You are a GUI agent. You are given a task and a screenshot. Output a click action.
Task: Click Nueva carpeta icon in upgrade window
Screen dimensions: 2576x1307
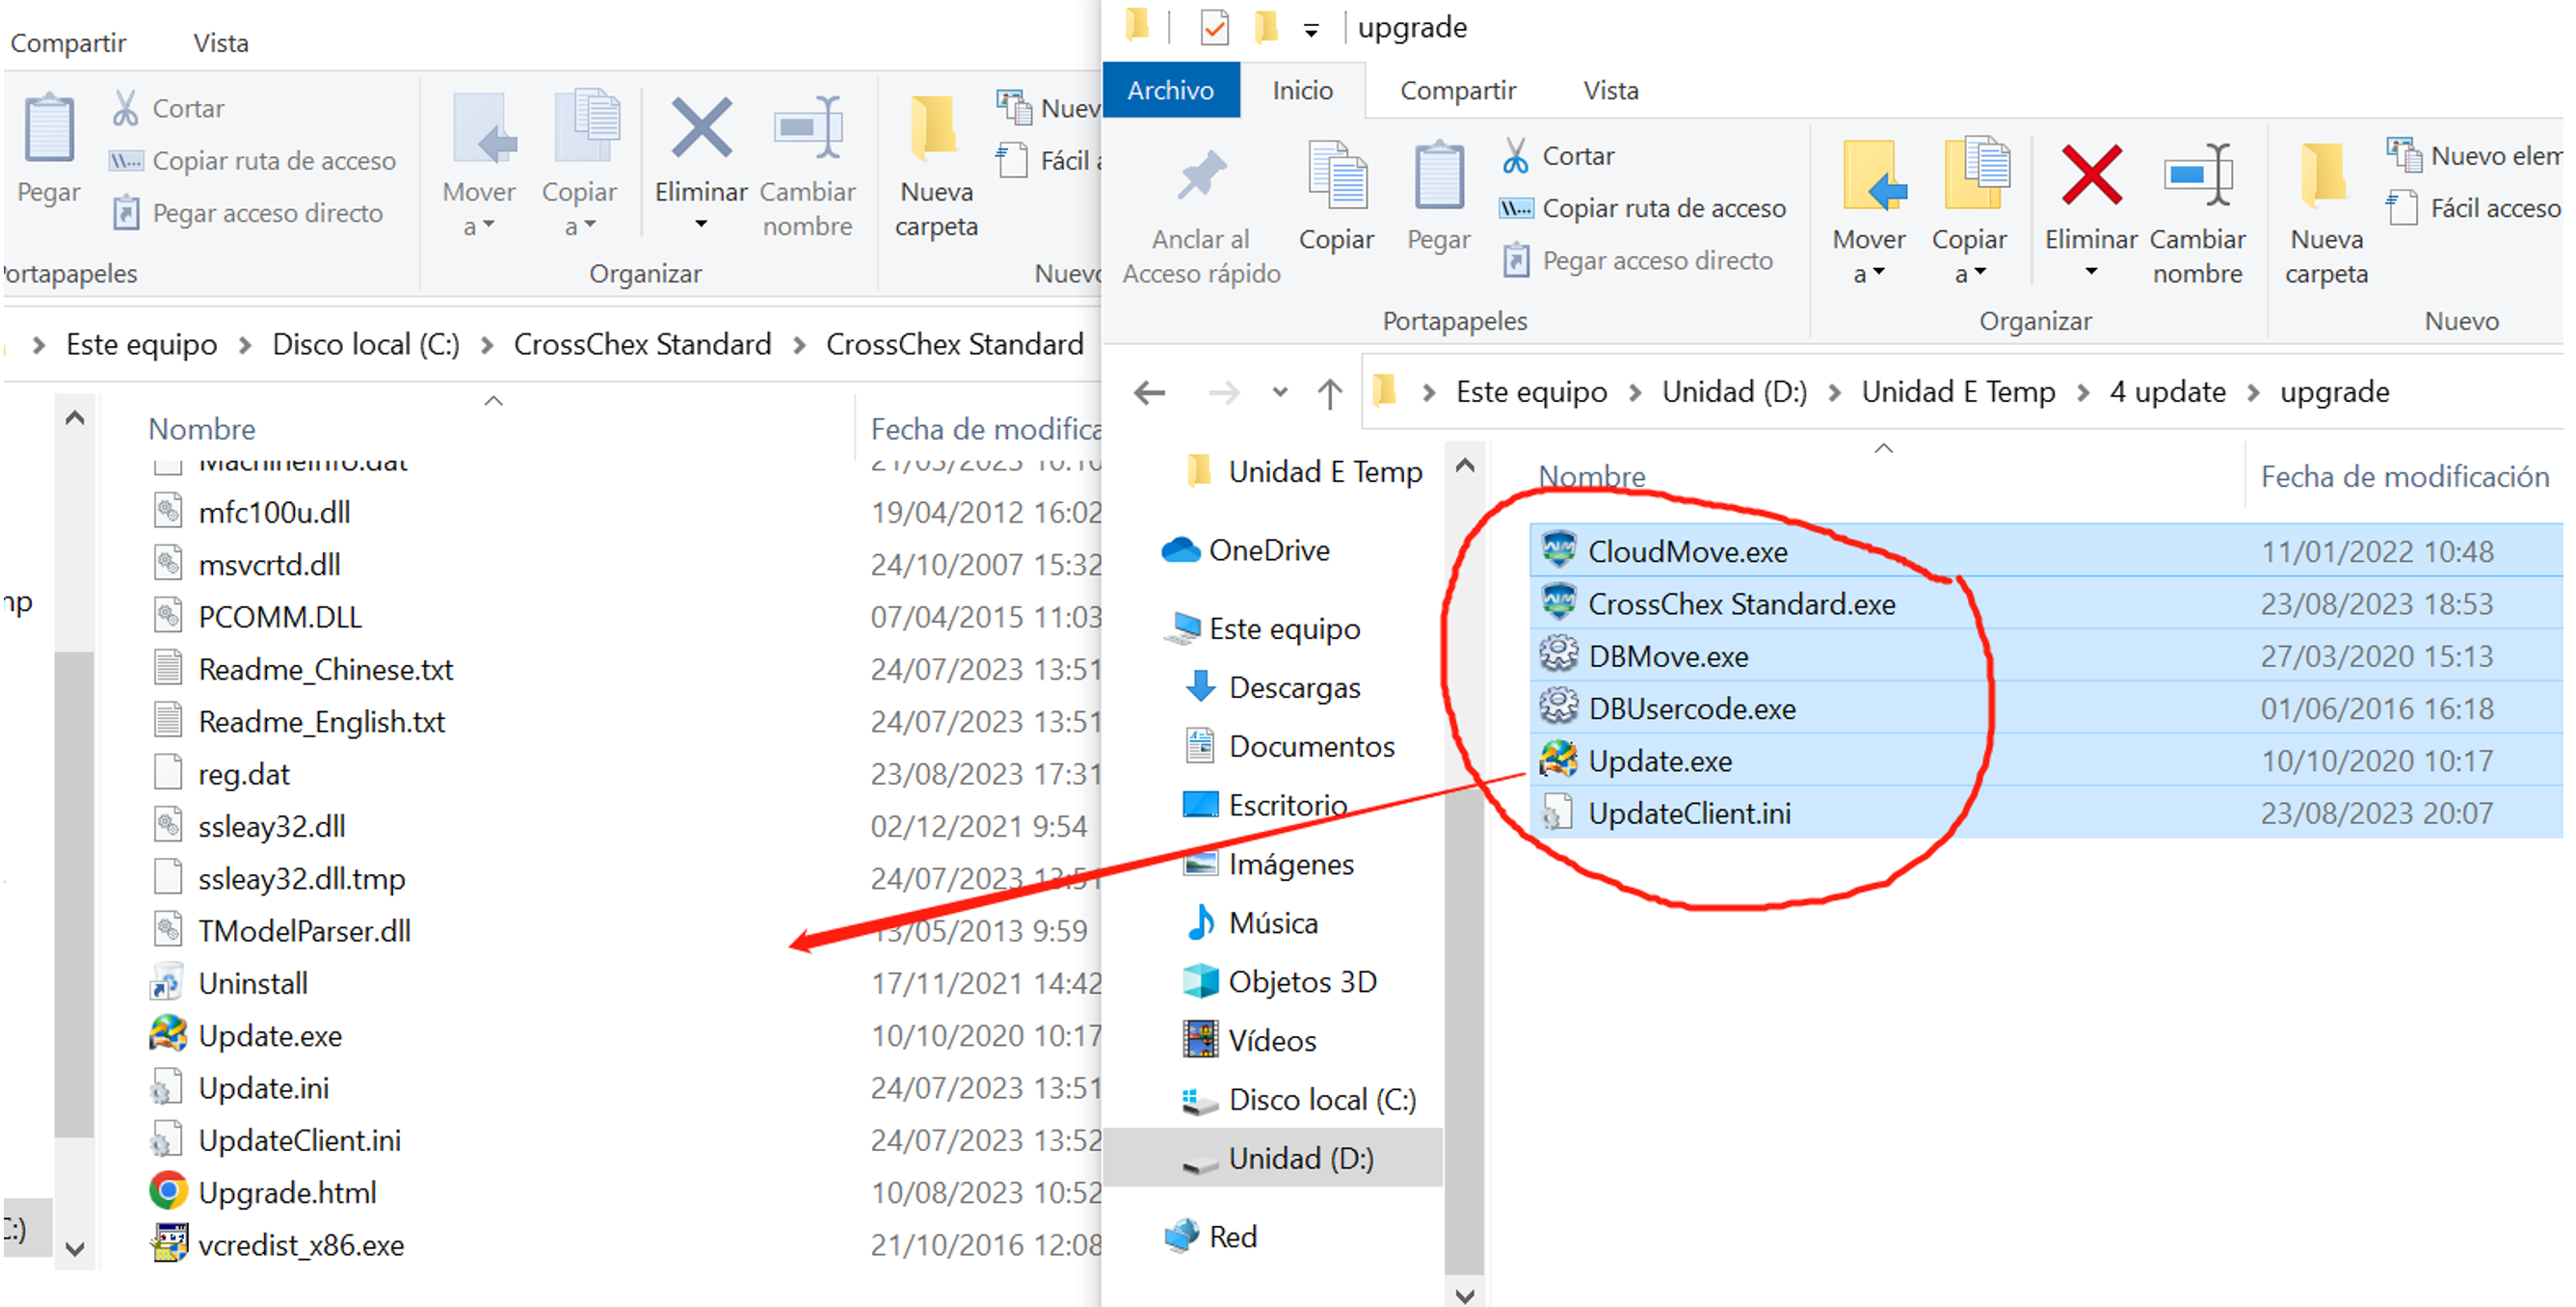click(x=2324, y=176)
